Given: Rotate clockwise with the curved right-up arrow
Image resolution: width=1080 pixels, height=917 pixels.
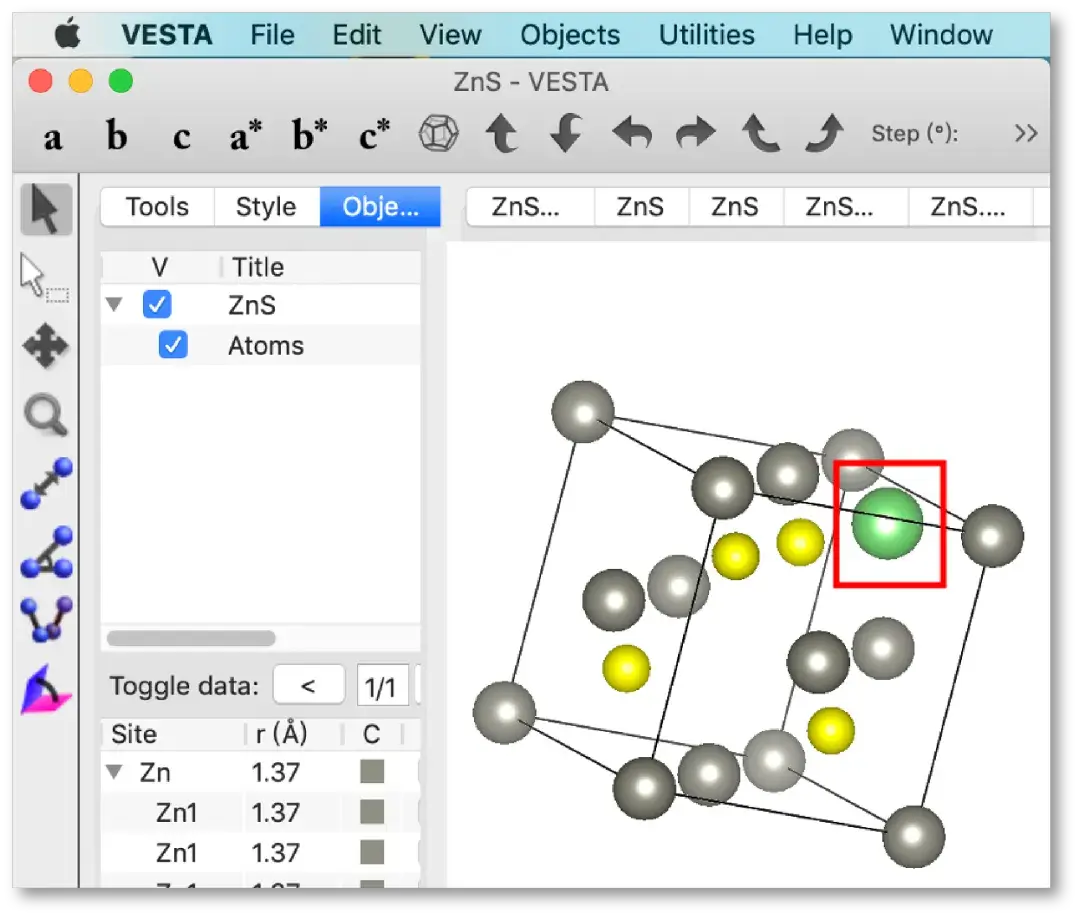Looking at the screenshot, I should (x=825, y=133).
